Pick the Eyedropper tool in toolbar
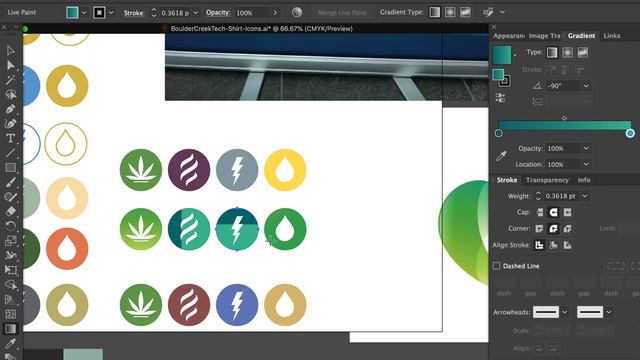The image size is (640, 360). (11, 343)
